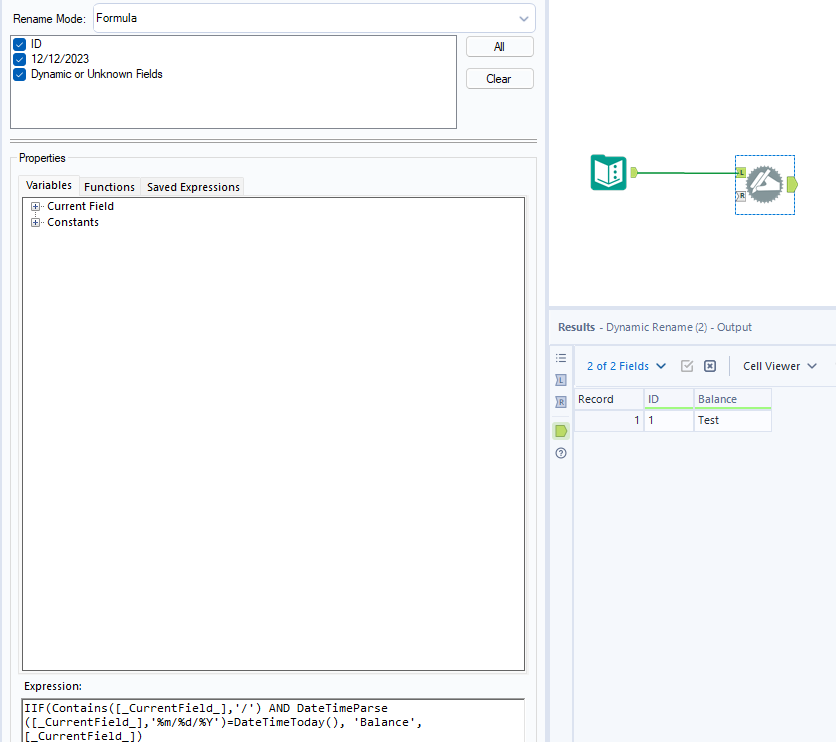
Task: Click the Dynamic Rename L input anchor
Action: click(741, 172)
